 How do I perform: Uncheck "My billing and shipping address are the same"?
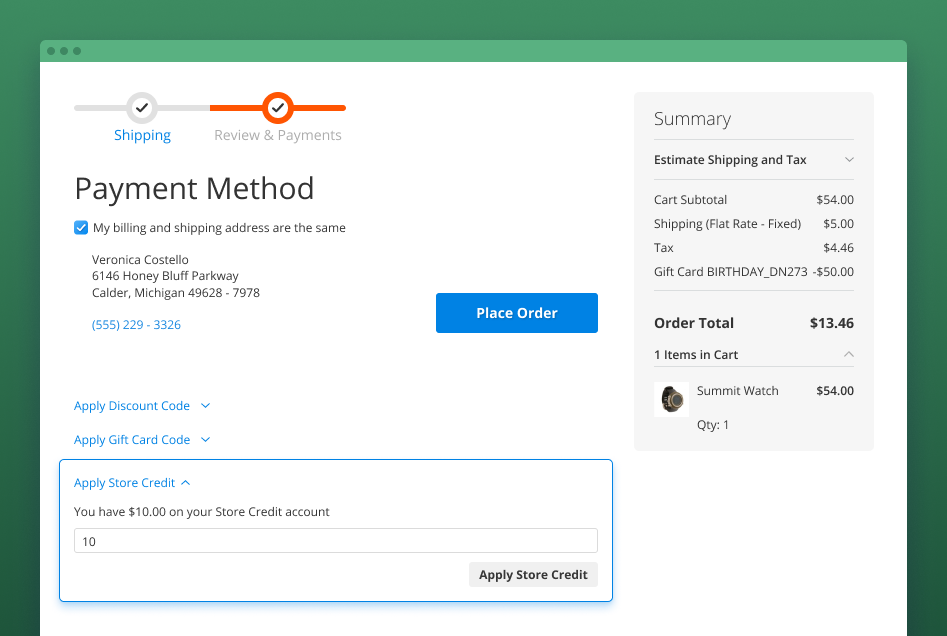80,227
